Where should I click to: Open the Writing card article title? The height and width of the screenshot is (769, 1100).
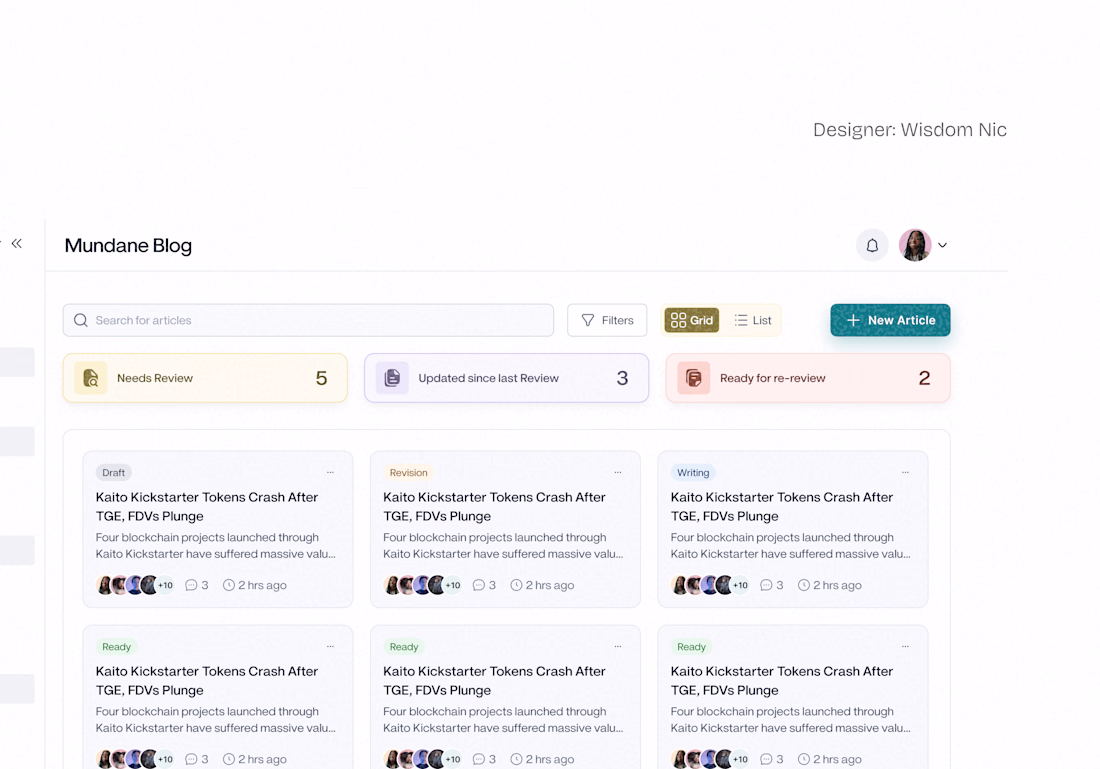(782, 507)
